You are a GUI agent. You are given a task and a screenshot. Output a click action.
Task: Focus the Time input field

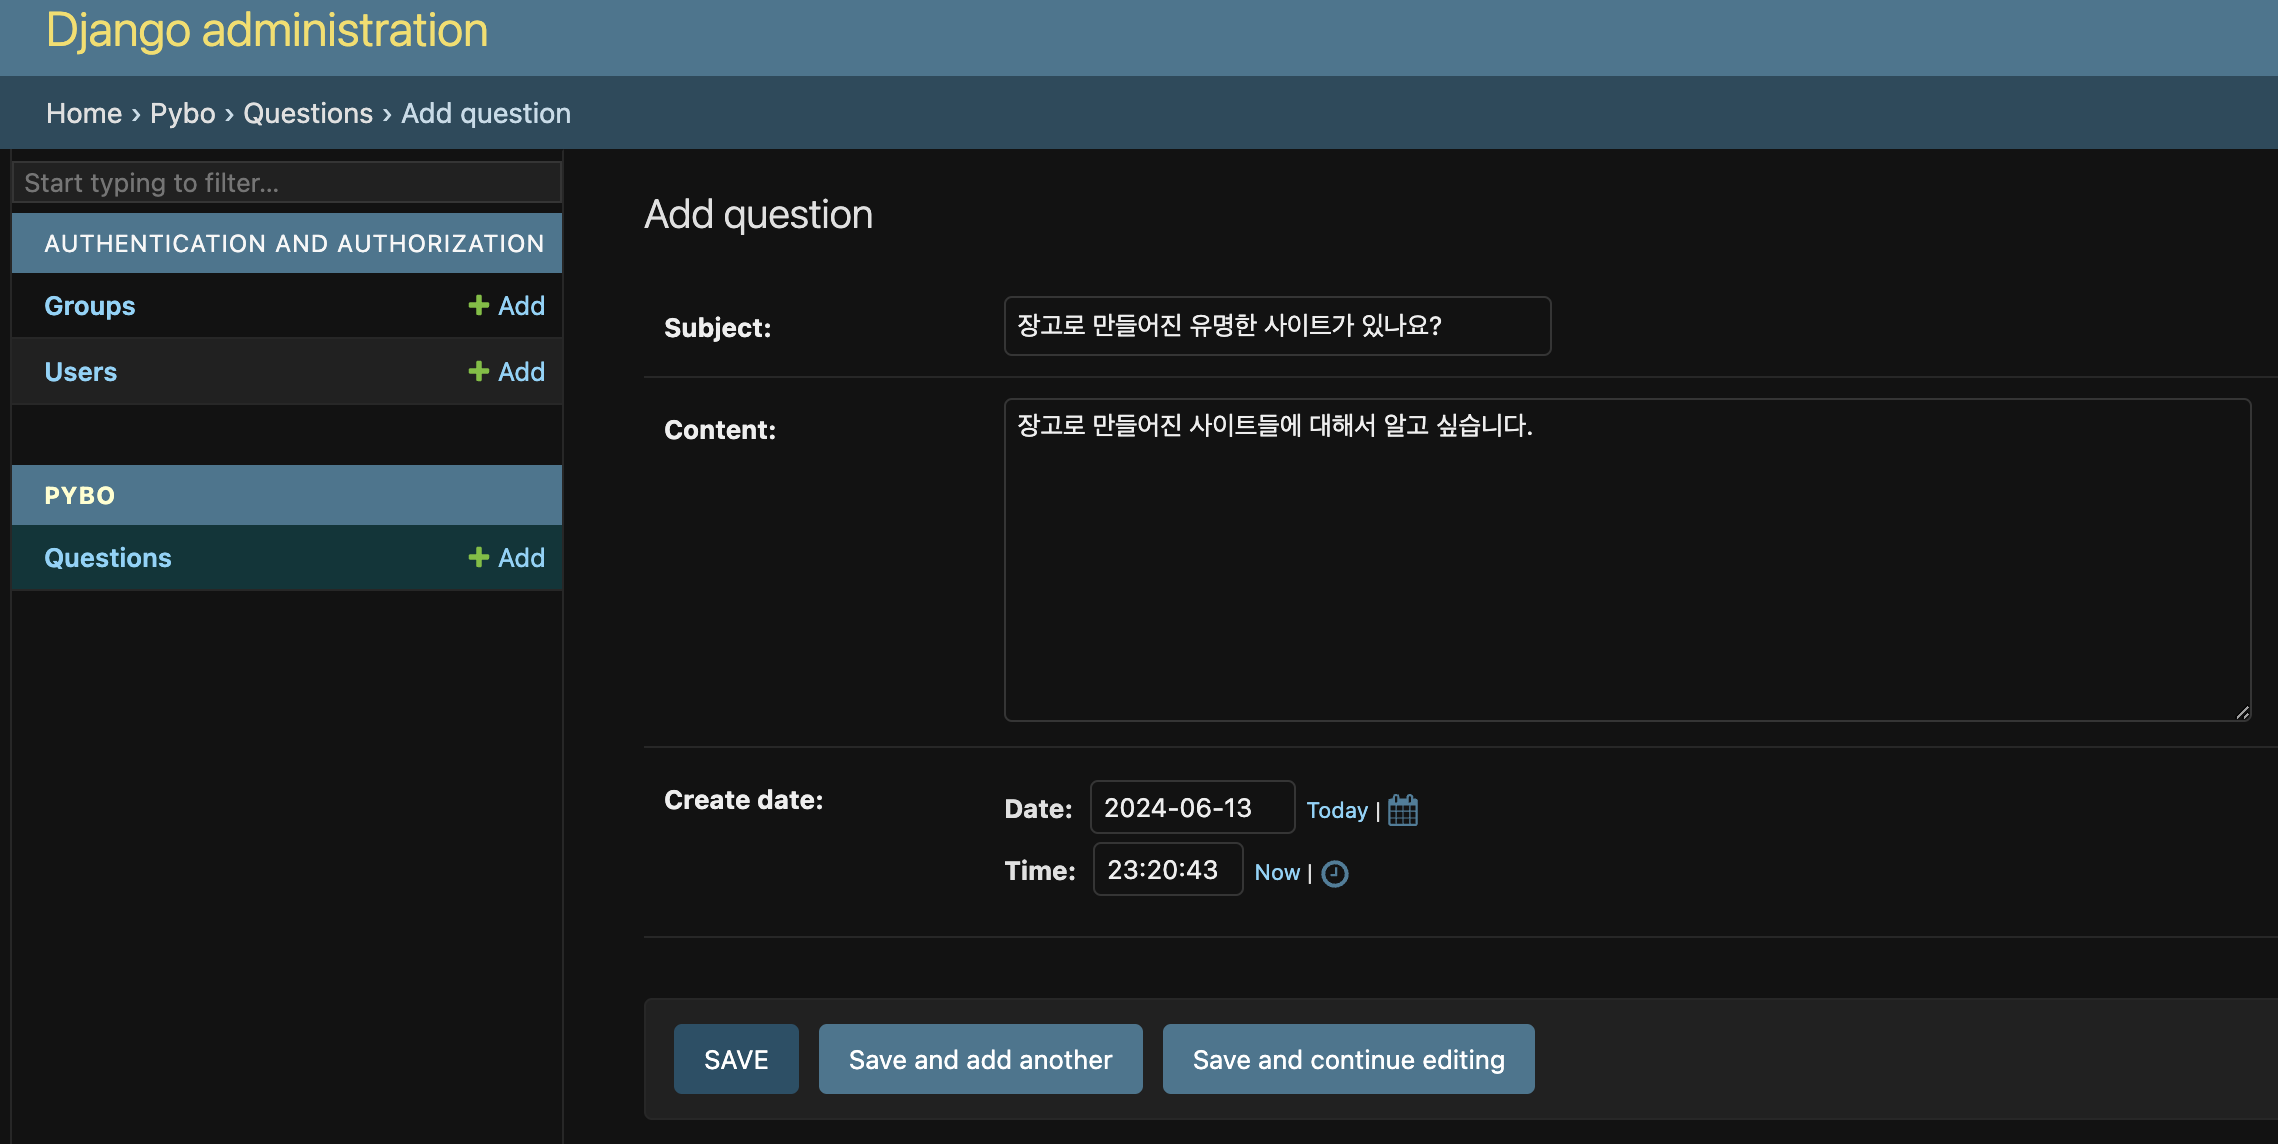pyautogui.click(x=1167, y=870)
